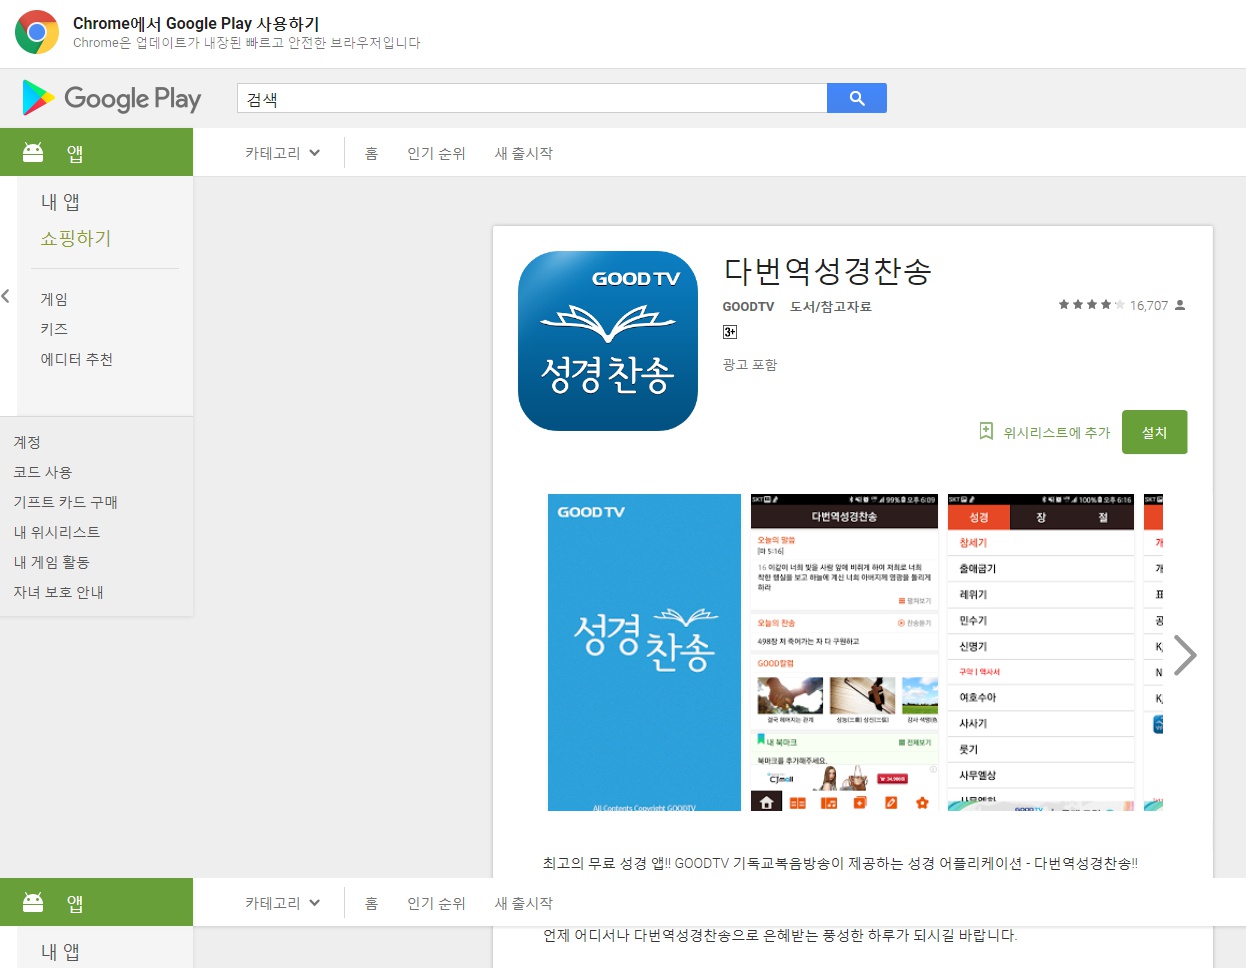The height and width of the screenshot is (968, 1246).
Task: Click the star rating display
Action: point(1092,305)
